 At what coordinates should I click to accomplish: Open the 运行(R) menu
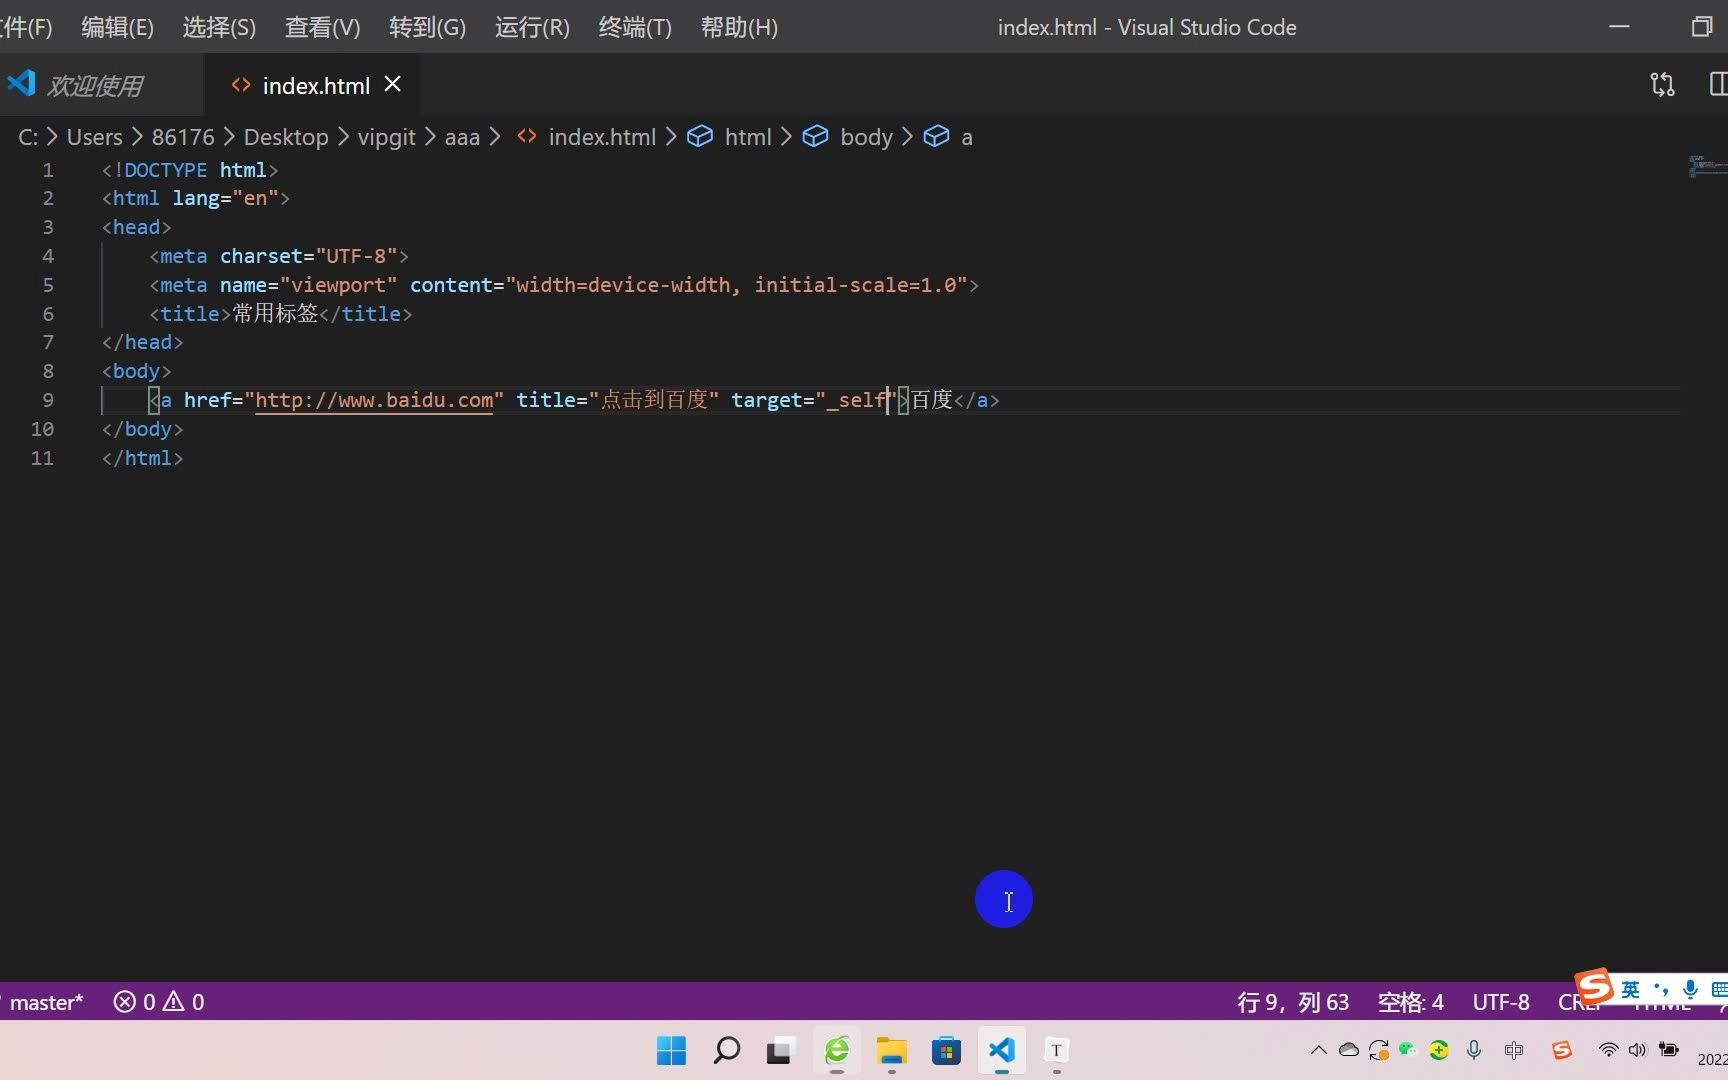pyautogui.click(x=531, y=27)
